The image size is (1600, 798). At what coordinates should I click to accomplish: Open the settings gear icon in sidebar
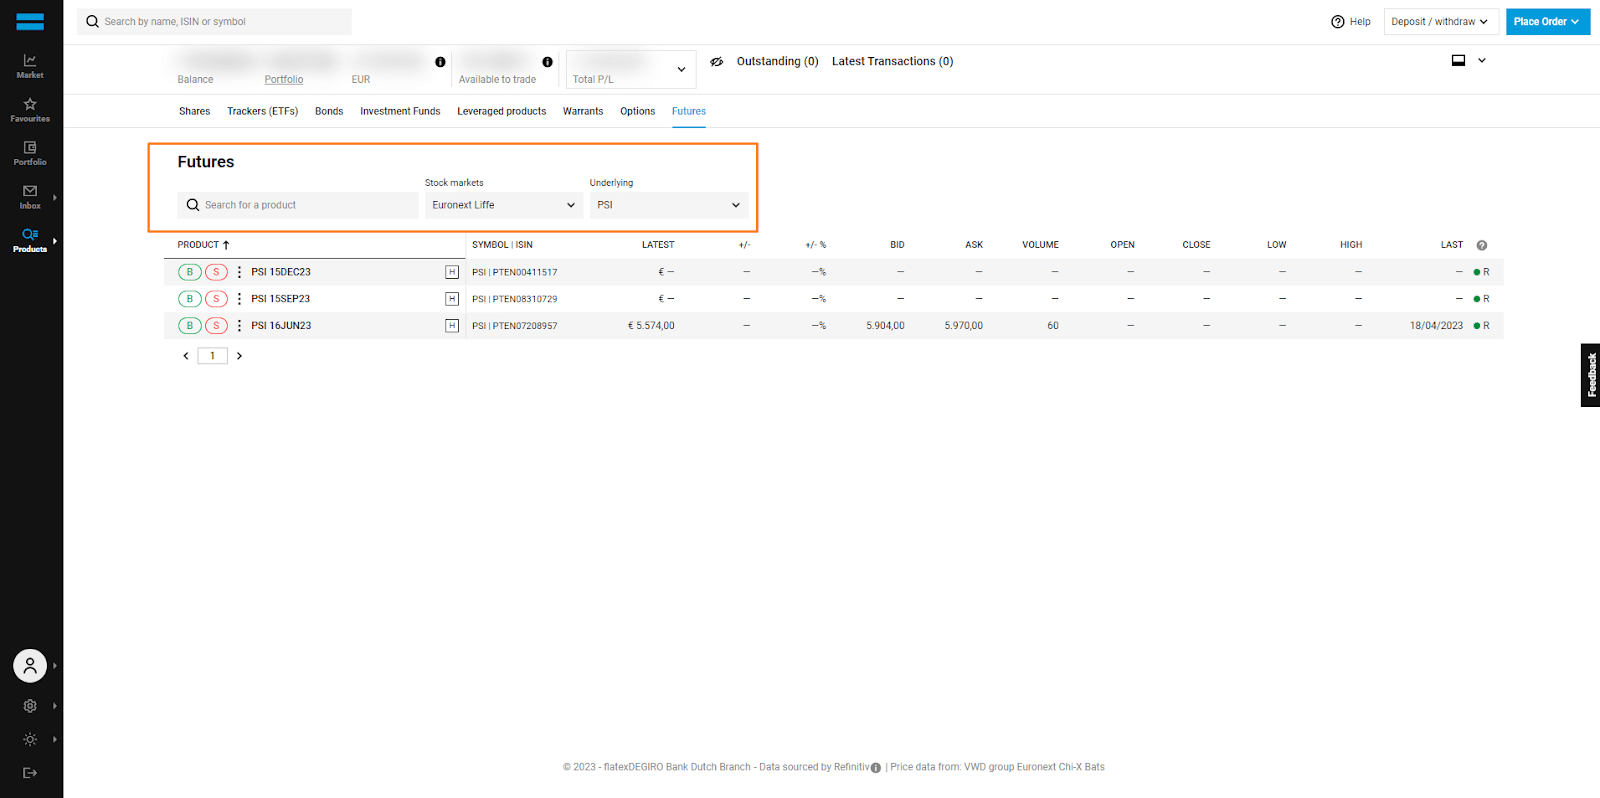[x=30, y=706]
